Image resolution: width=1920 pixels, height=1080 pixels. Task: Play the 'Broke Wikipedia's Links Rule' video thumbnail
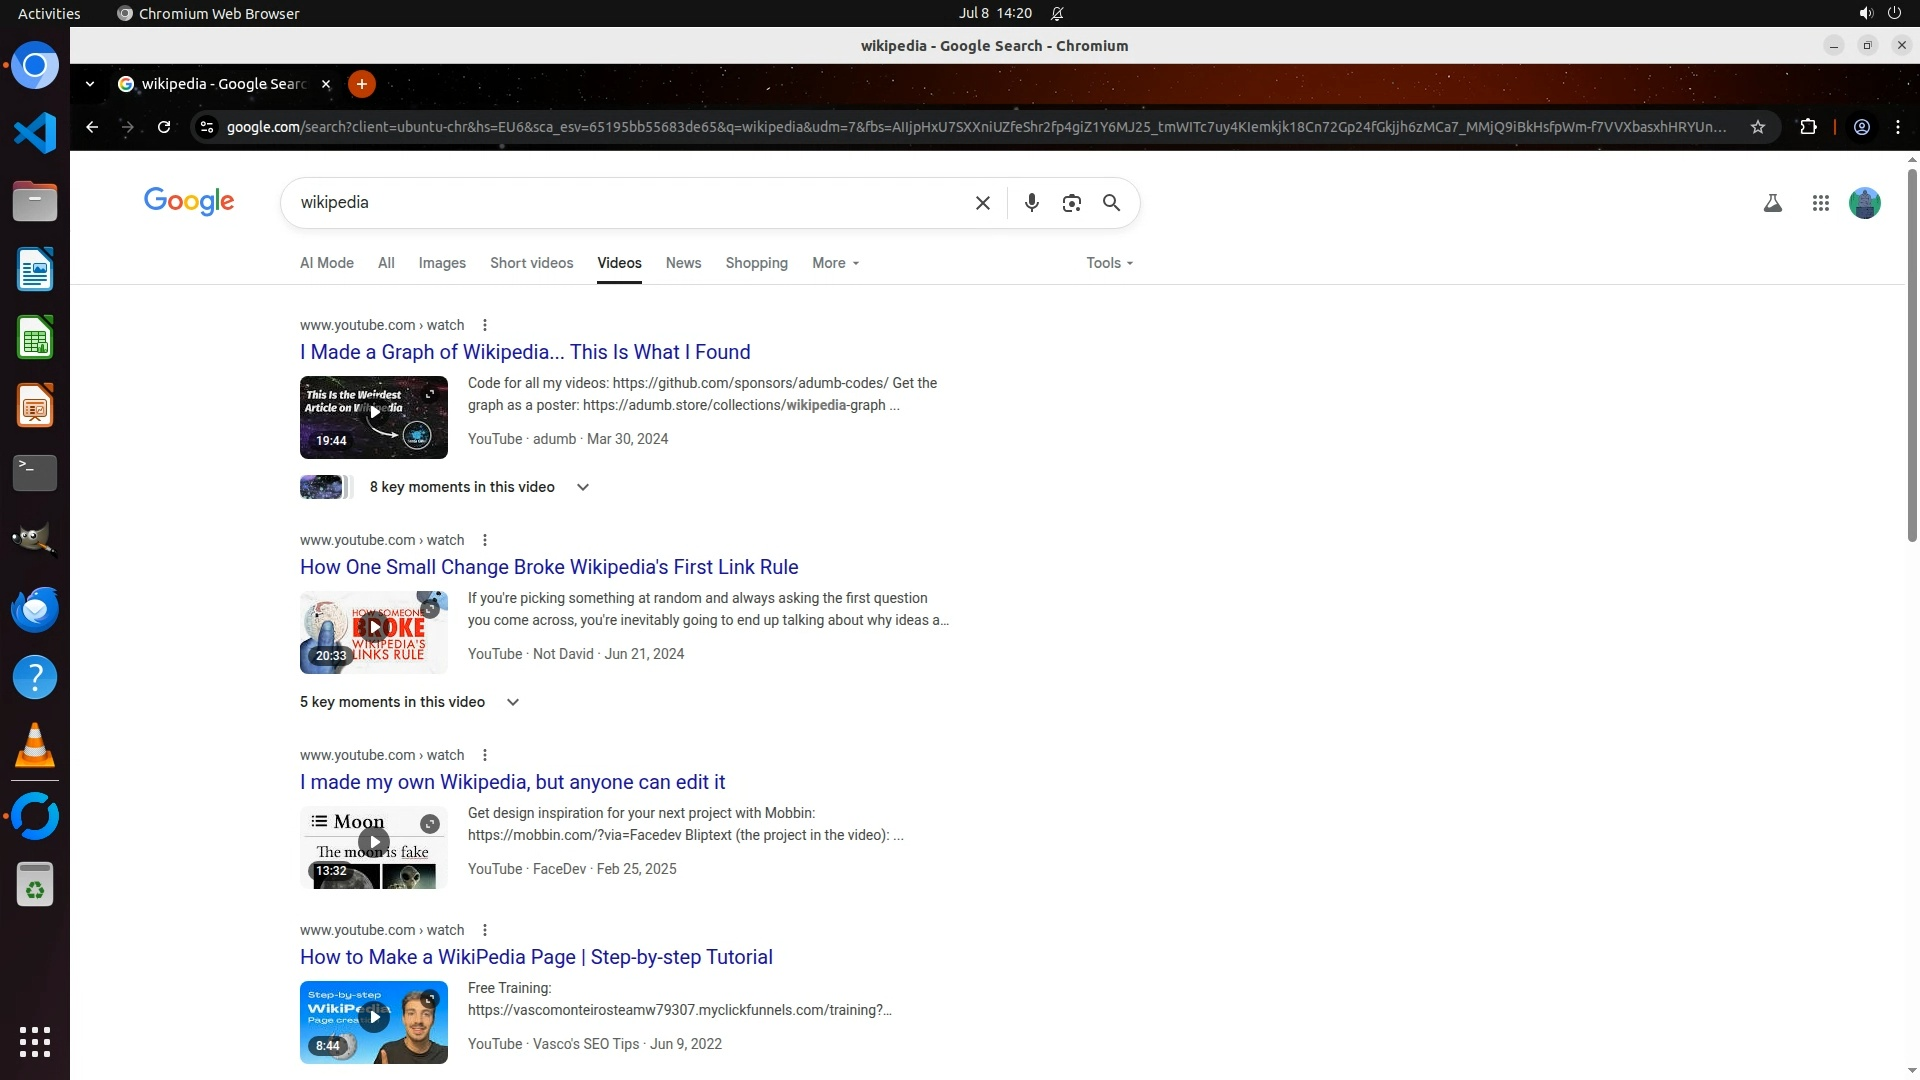373,628
